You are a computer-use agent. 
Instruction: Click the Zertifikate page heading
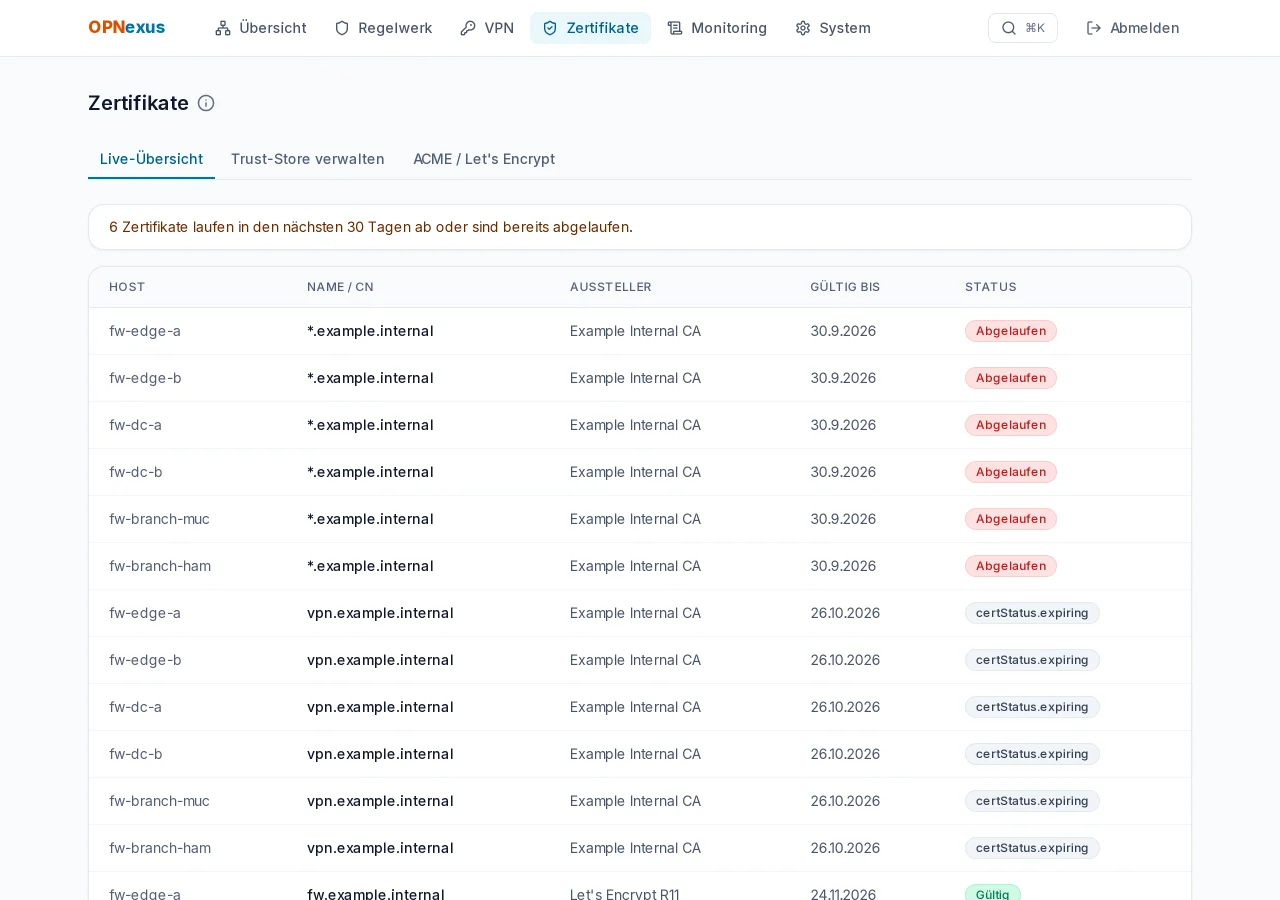tap(138, 103)
